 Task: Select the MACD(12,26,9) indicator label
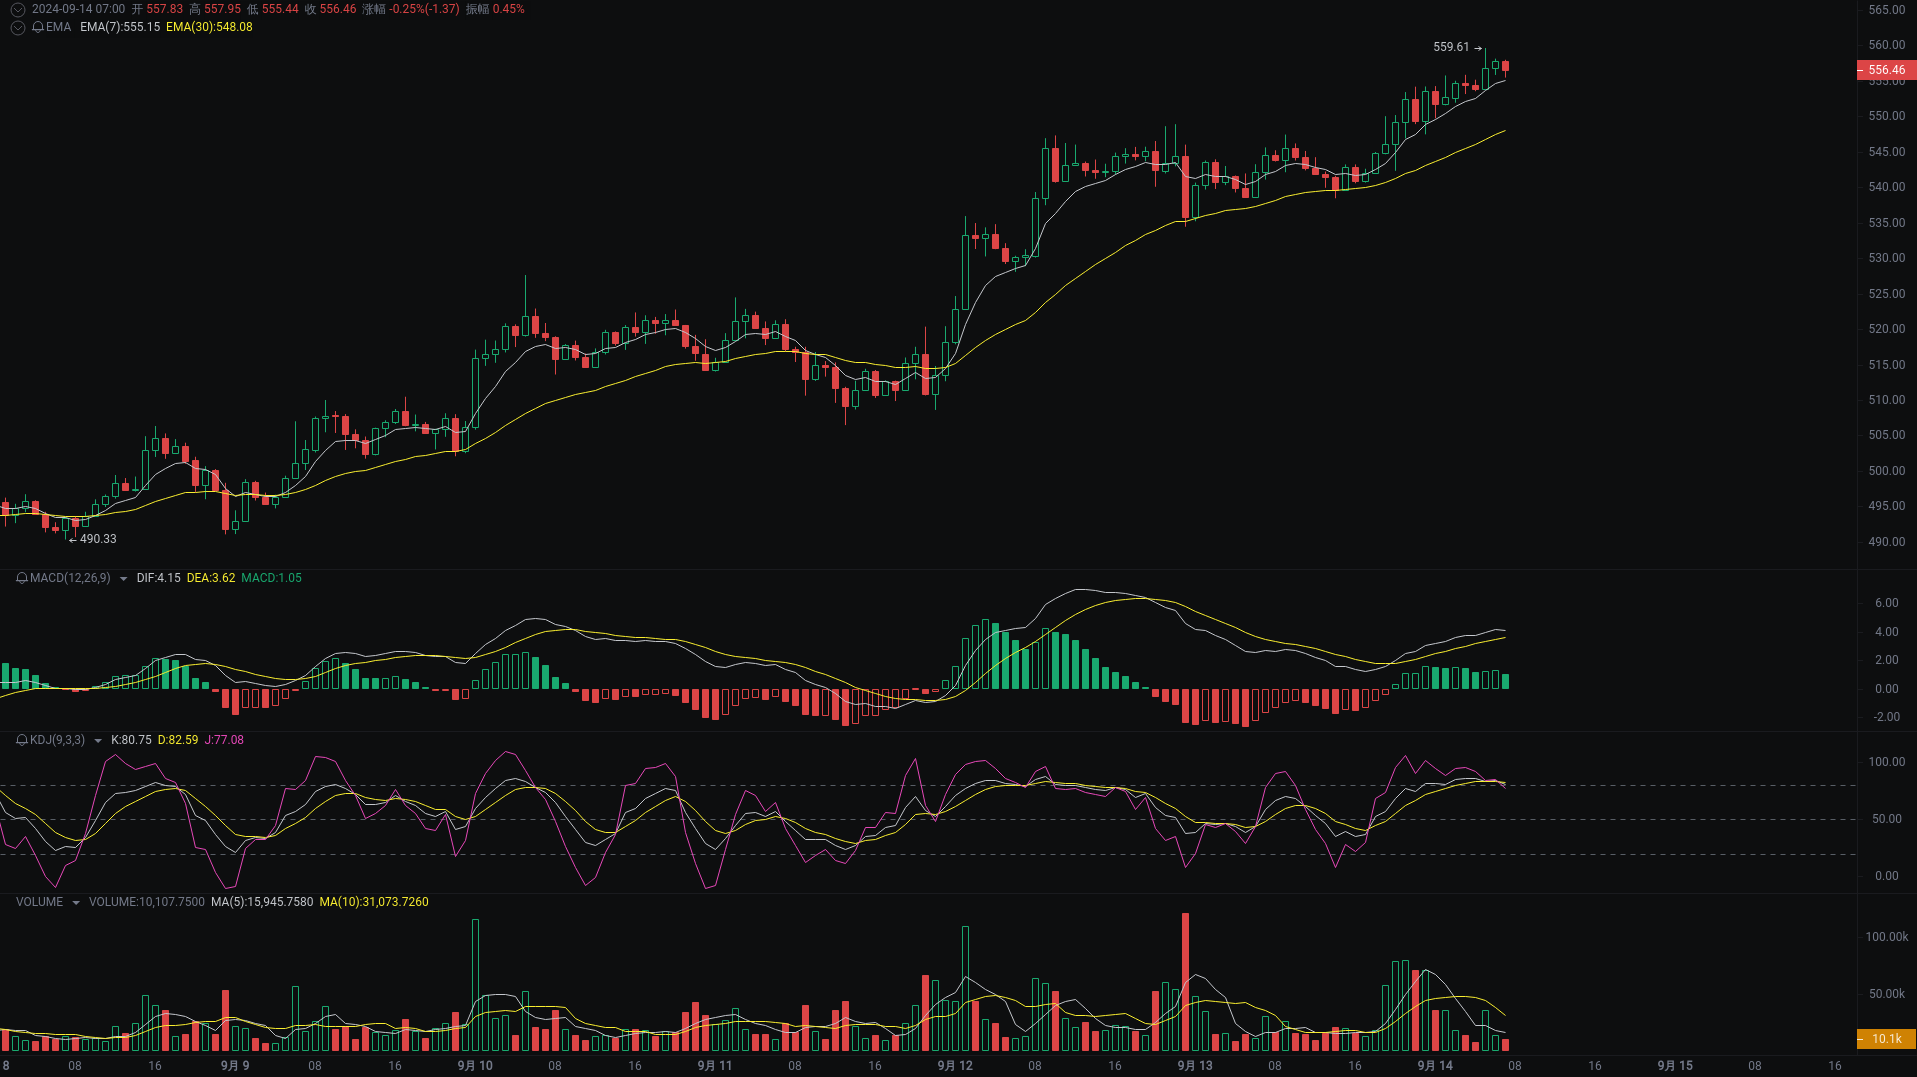pos(68,578)
